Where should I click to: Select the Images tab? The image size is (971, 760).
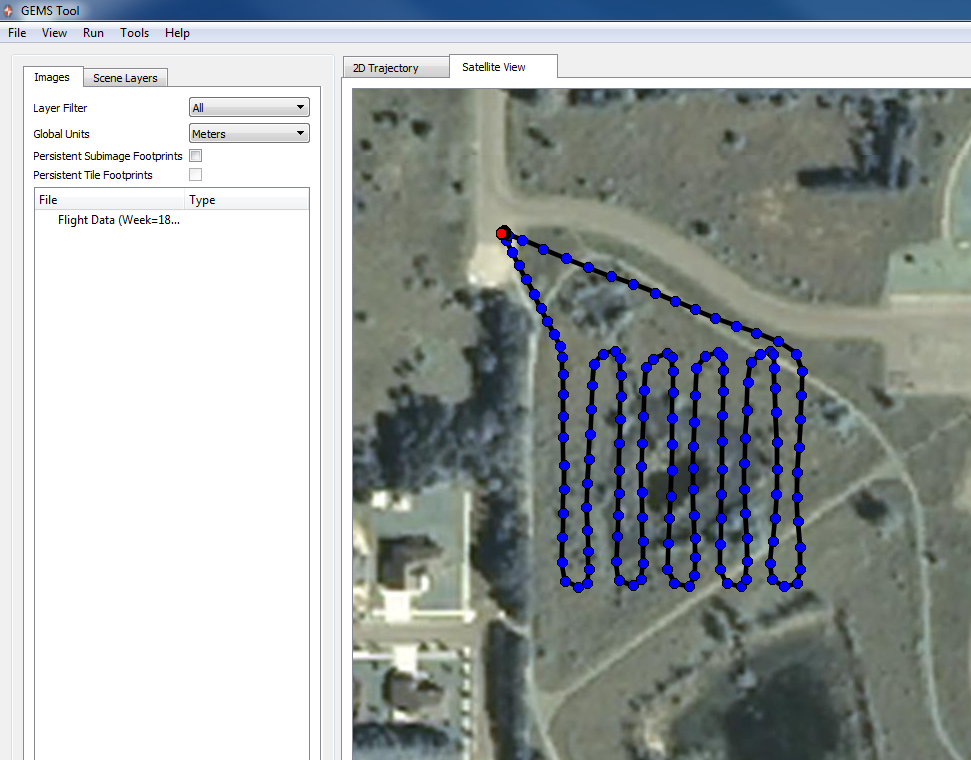click(x=53, y=77)
